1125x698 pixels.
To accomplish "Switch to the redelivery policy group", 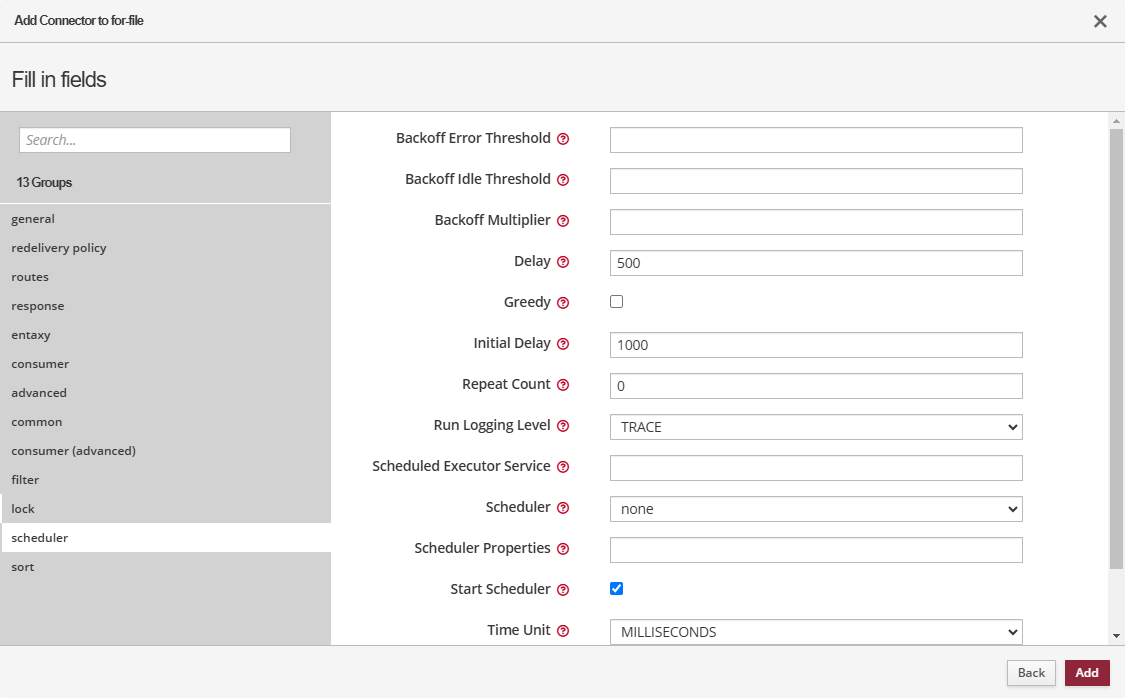I will (59, 248).
